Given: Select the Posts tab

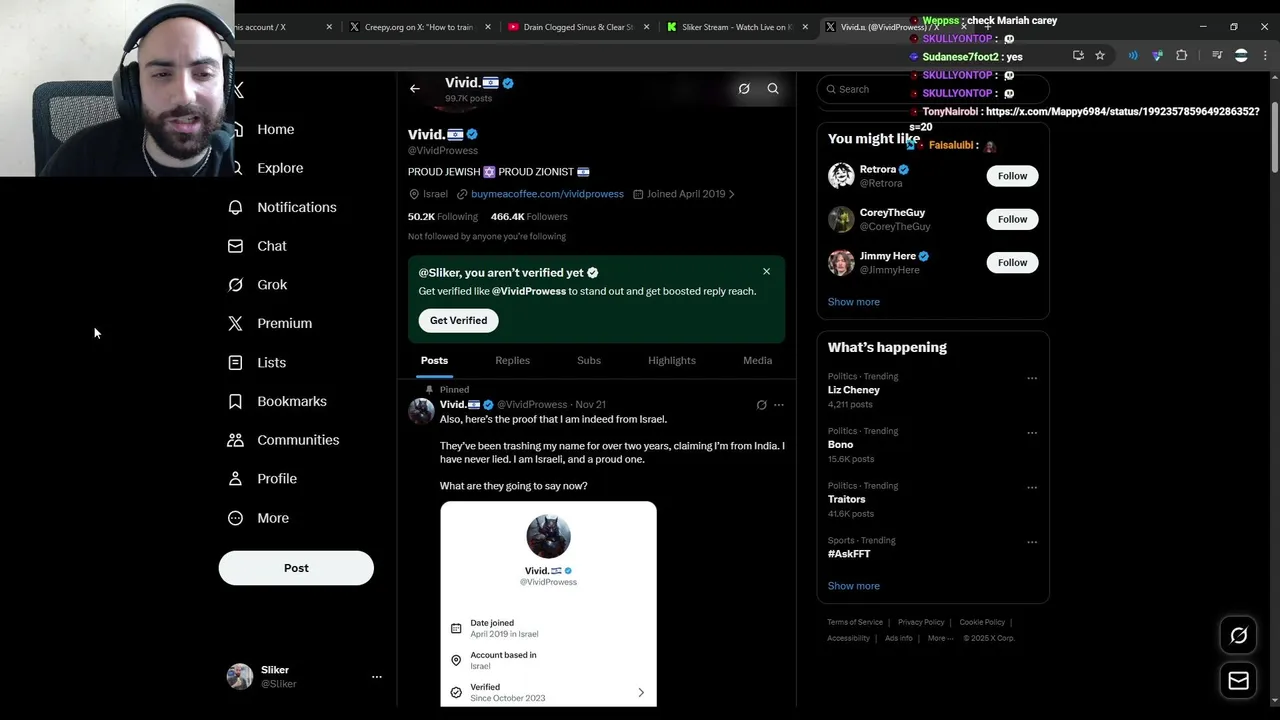Looking at the screenshot, I should pyautogui.click(x=434, y=360).
